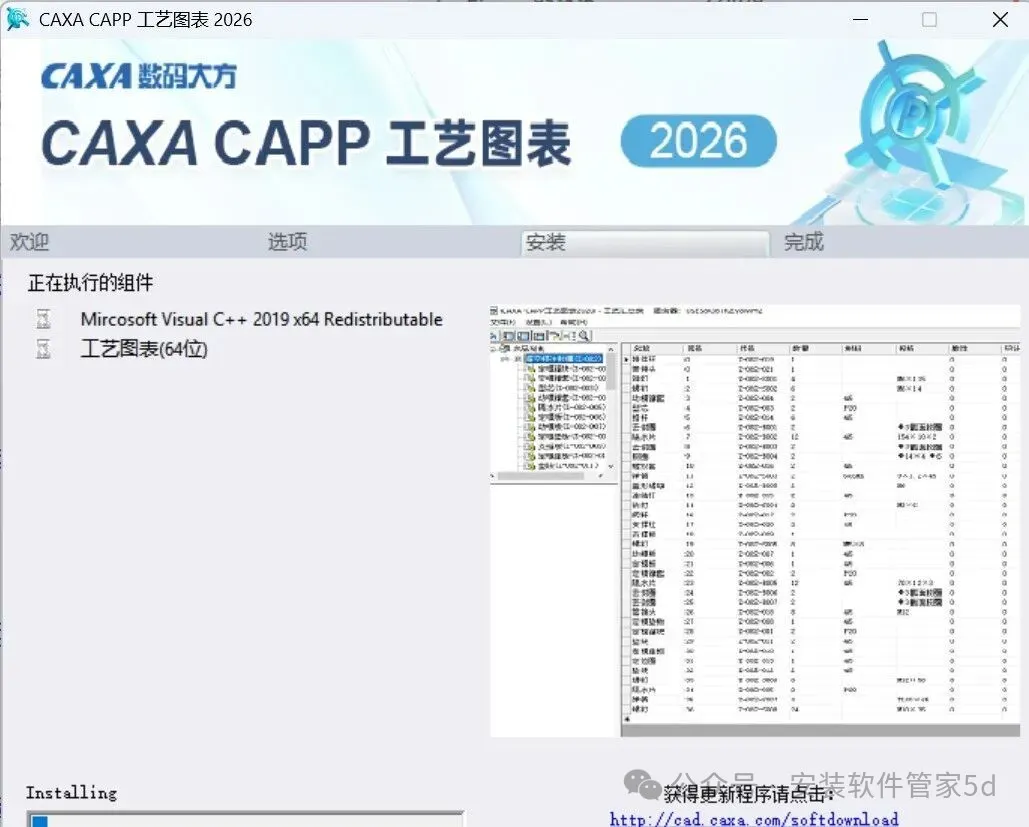Click the 'Installing' status label
Screen dimensions: 1029x827
tap(72, 792)
